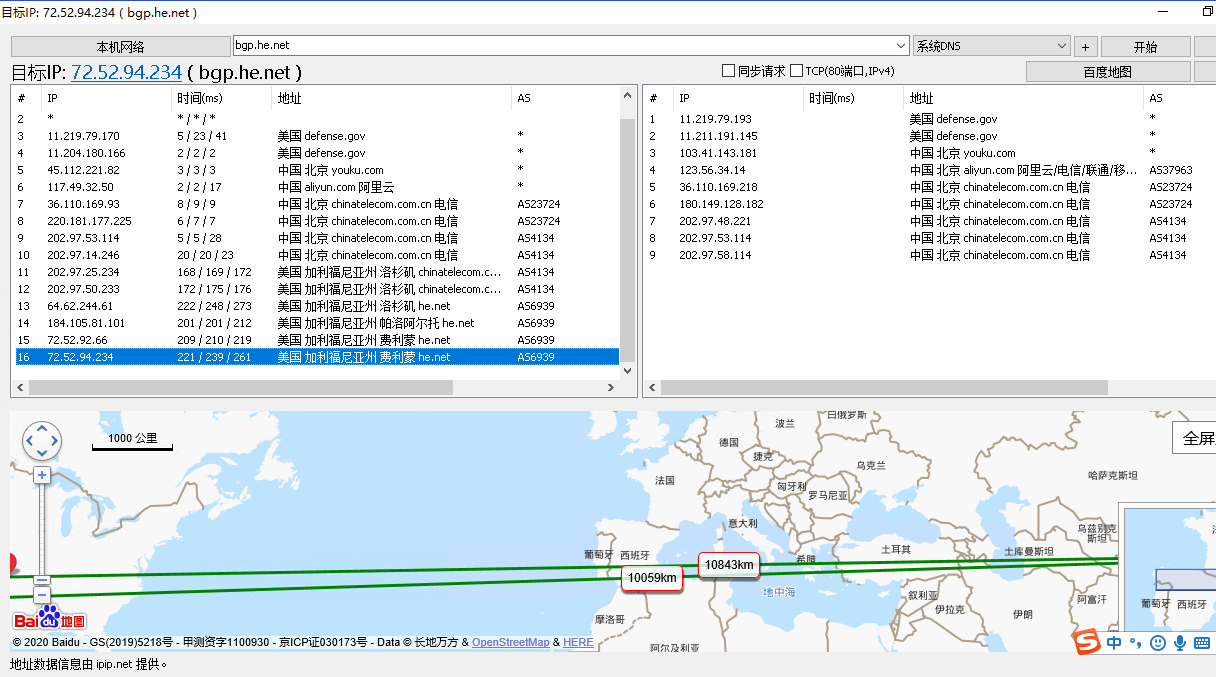Viewport: 1216px width, 677px height.
Task: Click the 地址 column header in right table
Action: click(921, 98)
